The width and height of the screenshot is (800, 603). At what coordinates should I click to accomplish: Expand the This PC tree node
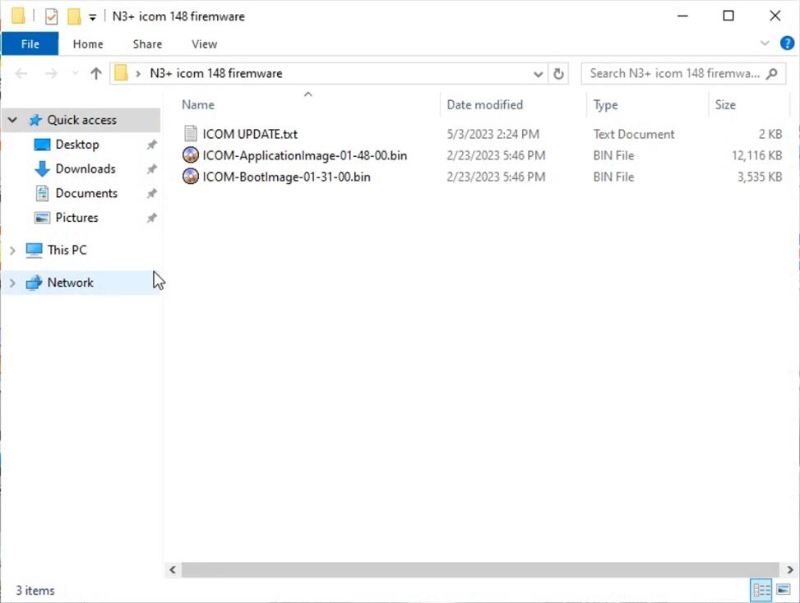click(13, 250)
